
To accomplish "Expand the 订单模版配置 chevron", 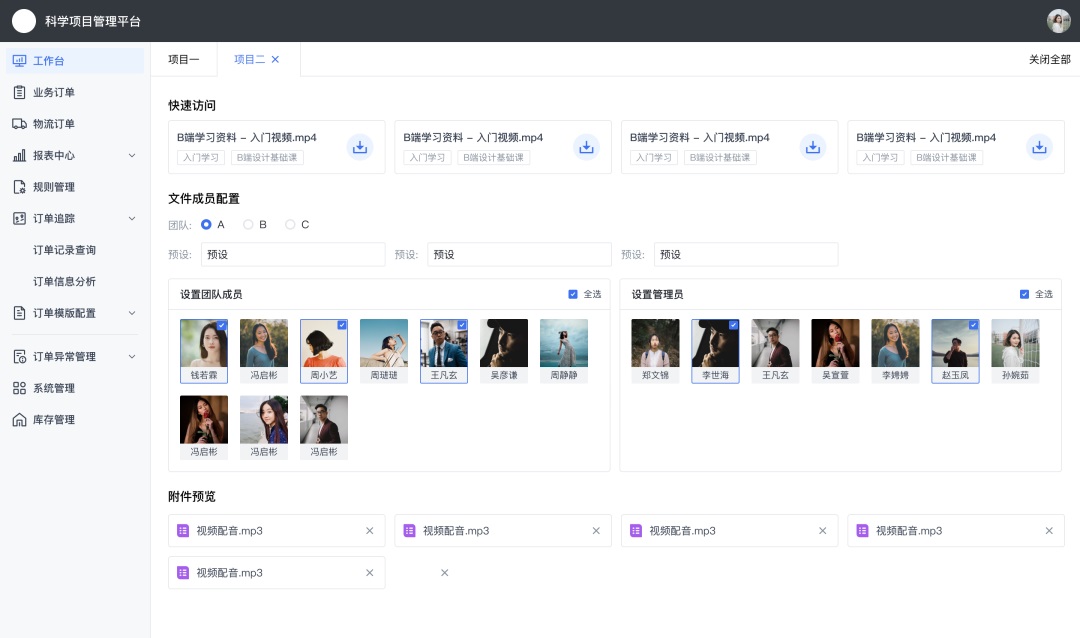I will coord(132,313).
